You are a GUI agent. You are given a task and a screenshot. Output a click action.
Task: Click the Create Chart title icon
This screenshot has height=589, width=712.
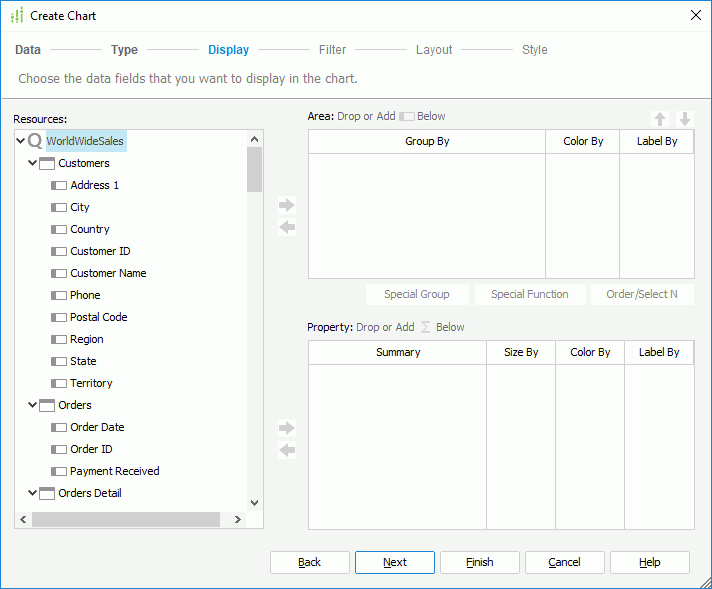click(17, 15)
